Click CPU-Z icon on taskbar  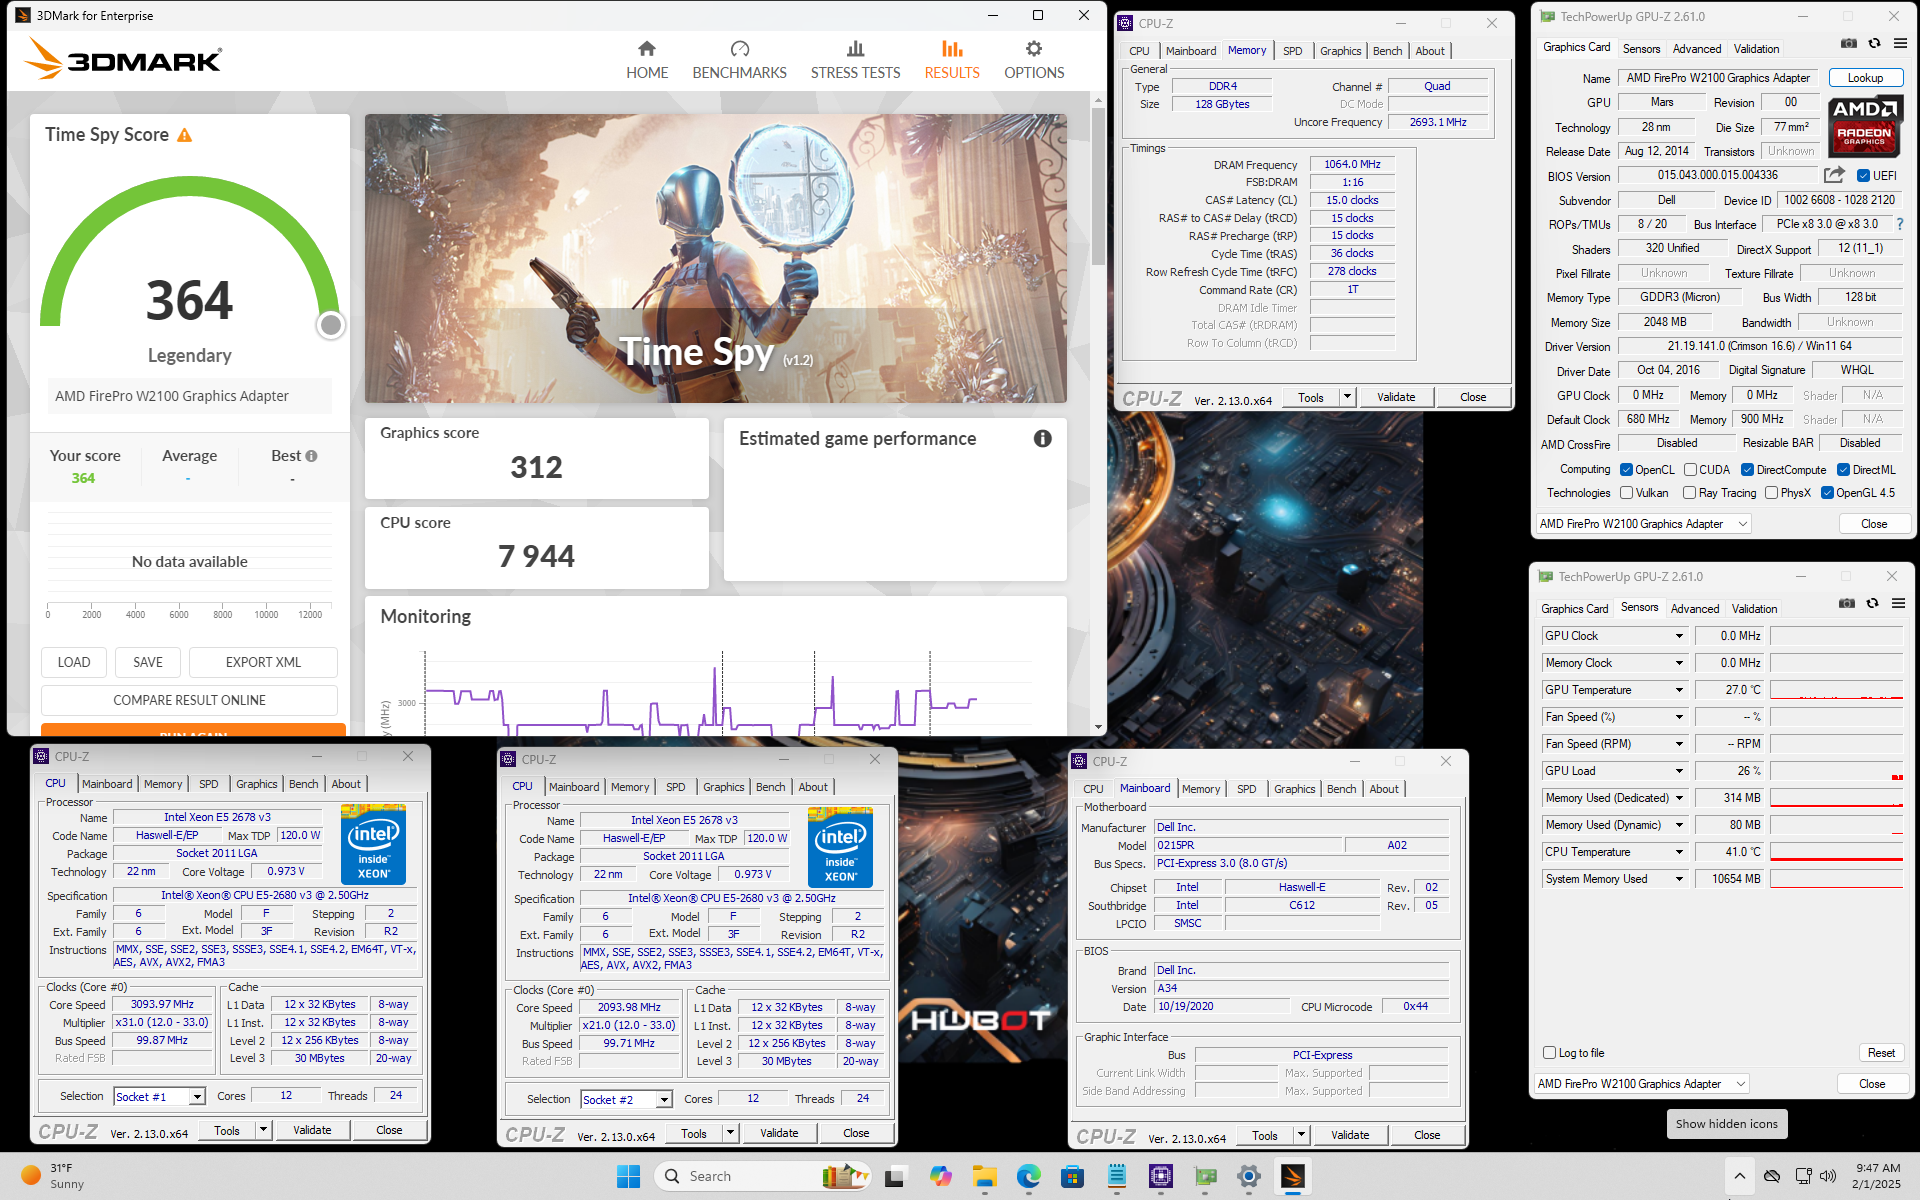click(x=1161, y=1176)
